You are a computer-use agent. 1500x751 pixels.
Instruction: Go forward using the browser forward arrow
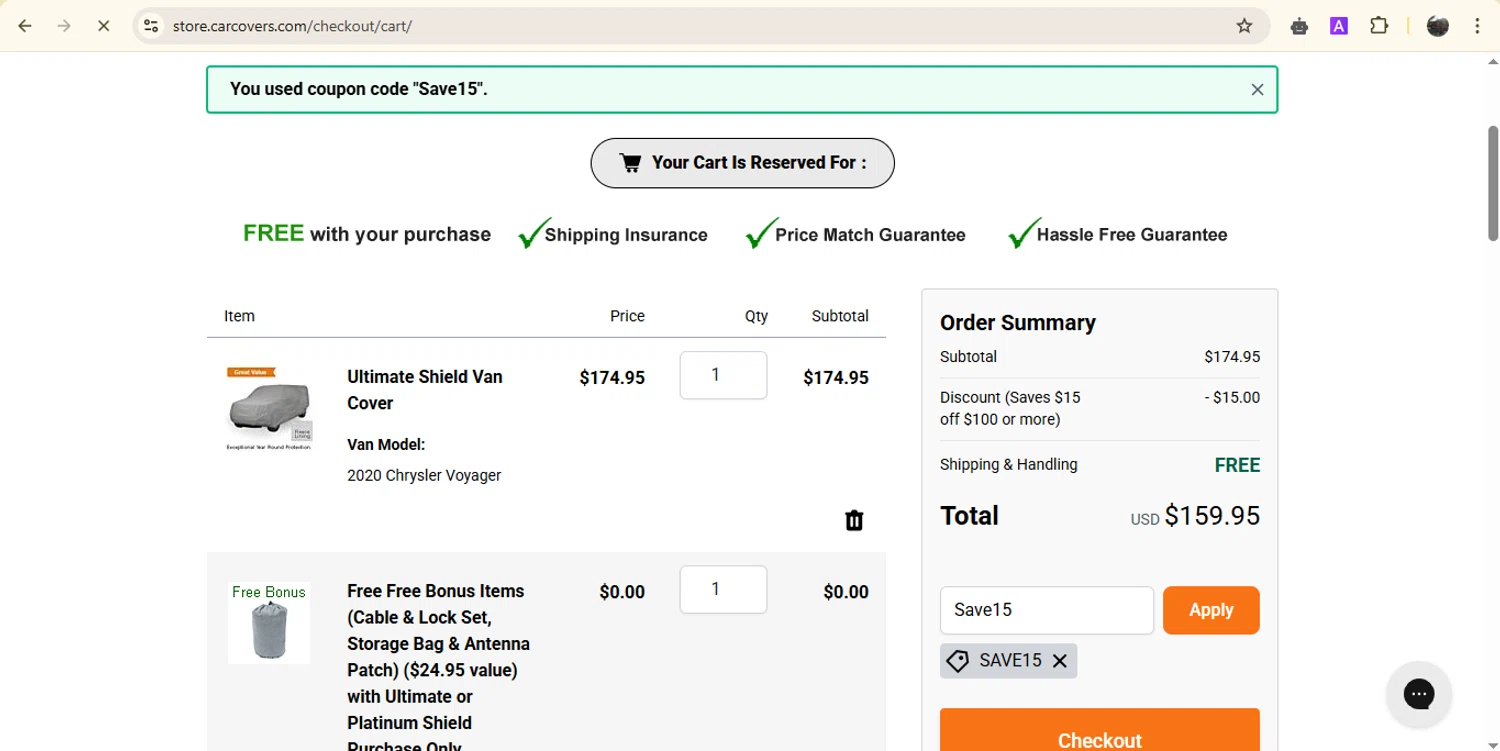pyautogui.click(x=64, y=26)
